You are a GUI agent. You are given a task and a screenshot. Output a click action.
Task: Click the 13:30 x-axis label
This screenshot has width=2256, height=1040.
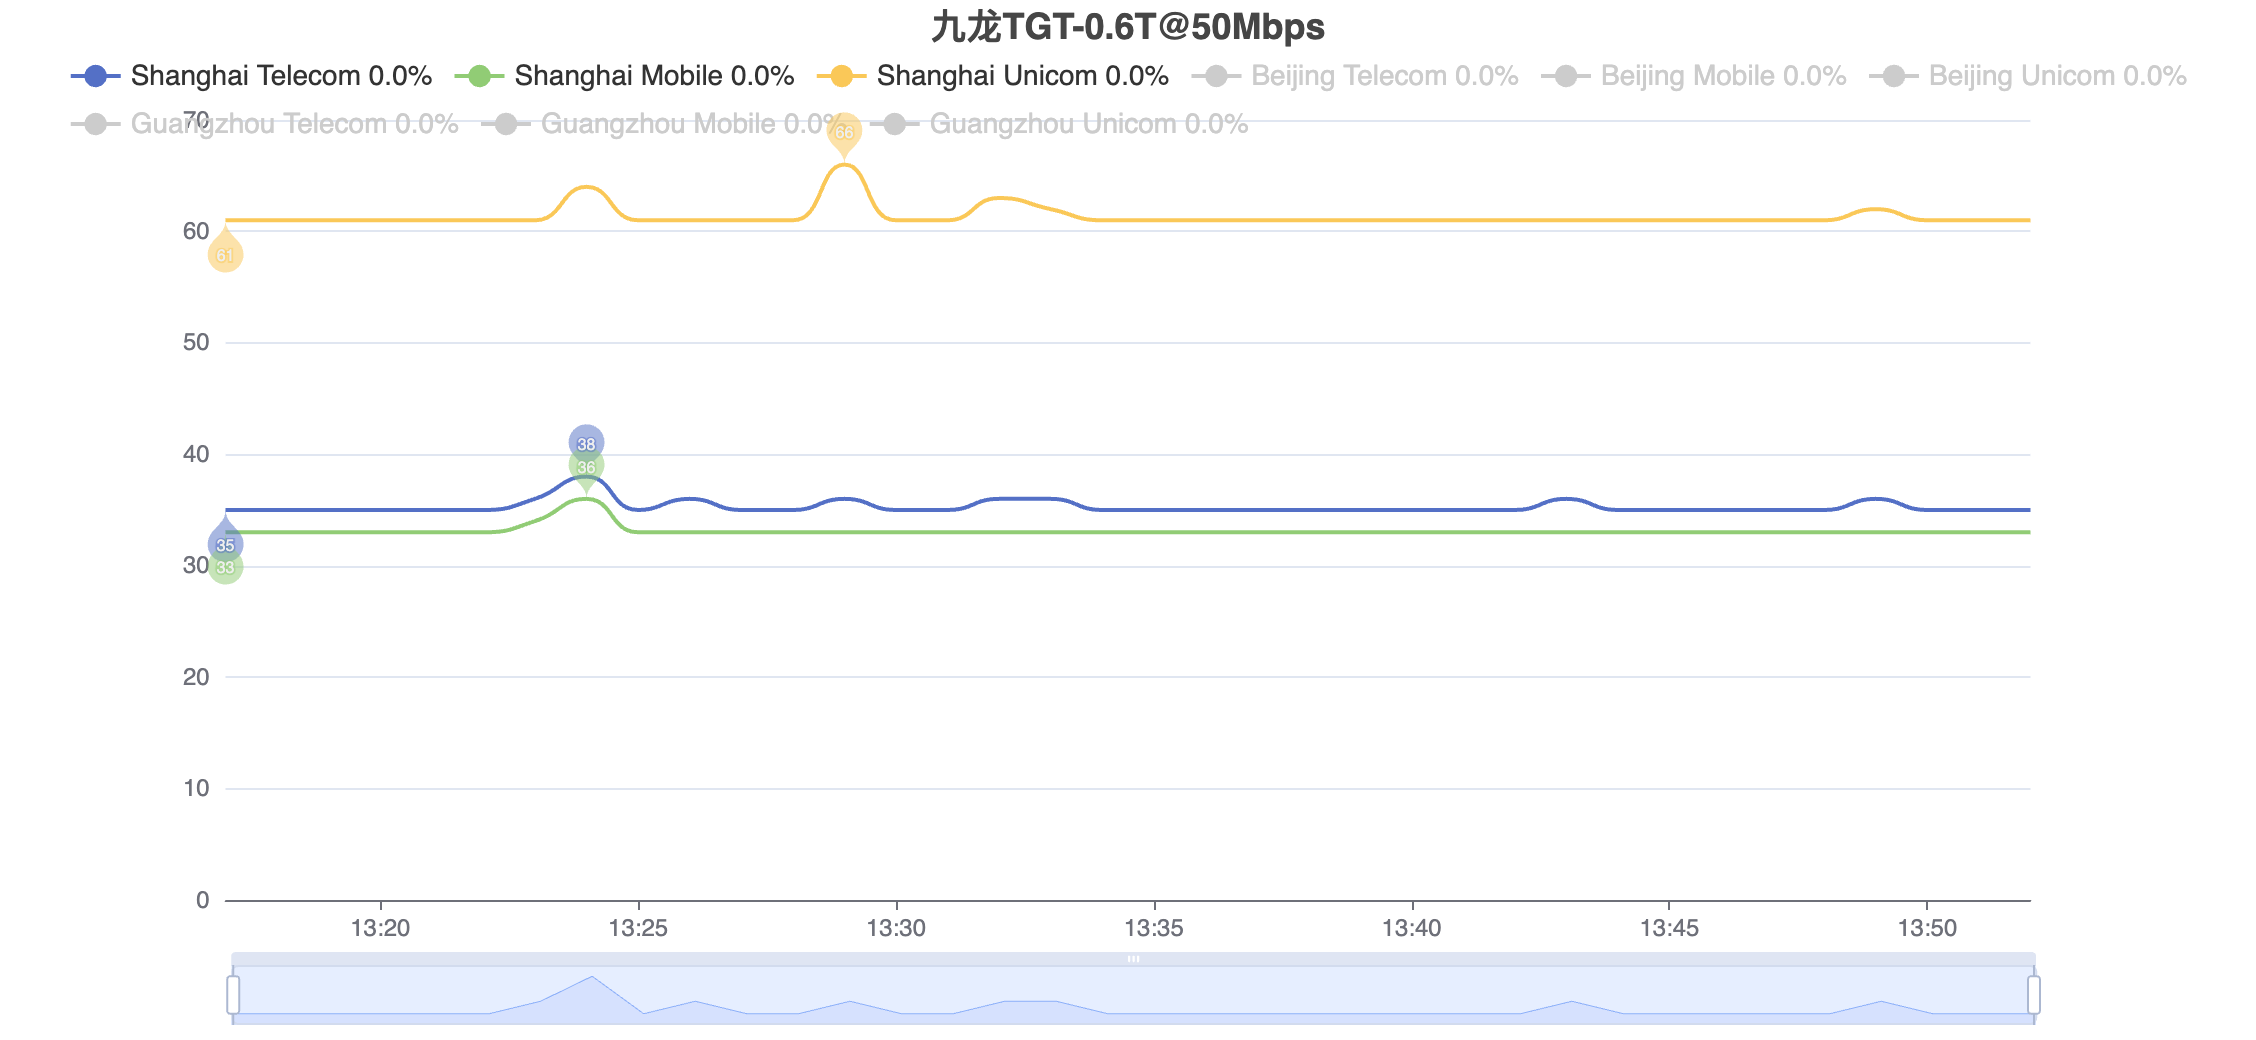coord(896,928)
